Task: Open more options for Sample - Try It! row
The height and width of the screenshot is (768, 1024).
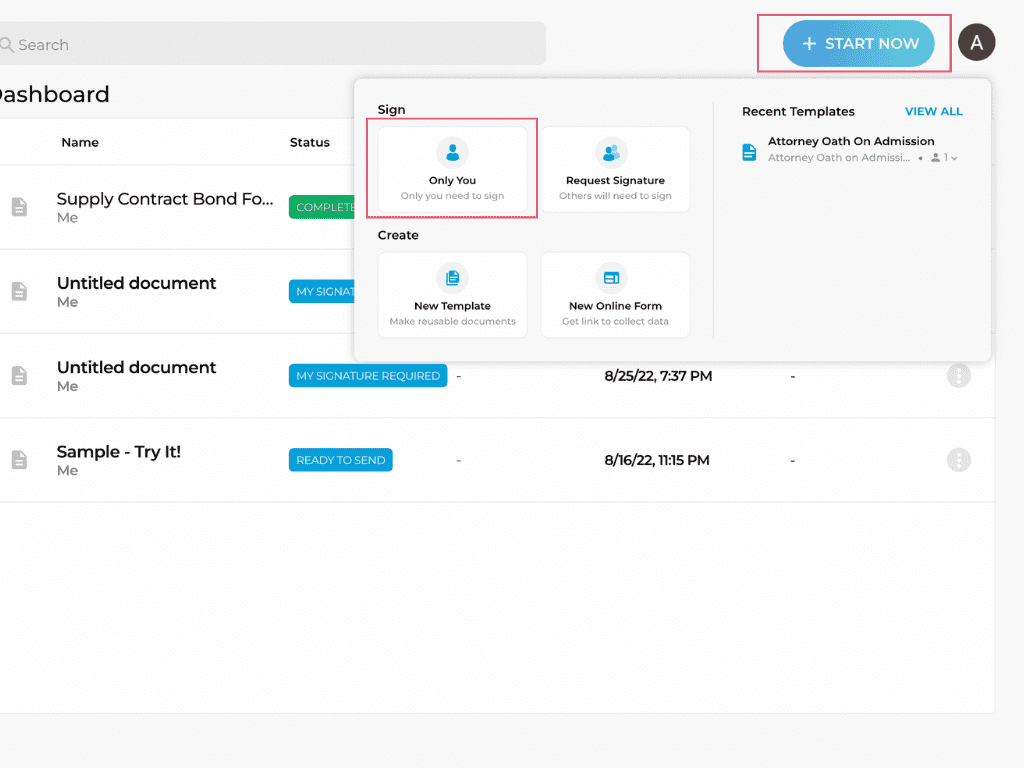Action: click(x=959, y=460)
